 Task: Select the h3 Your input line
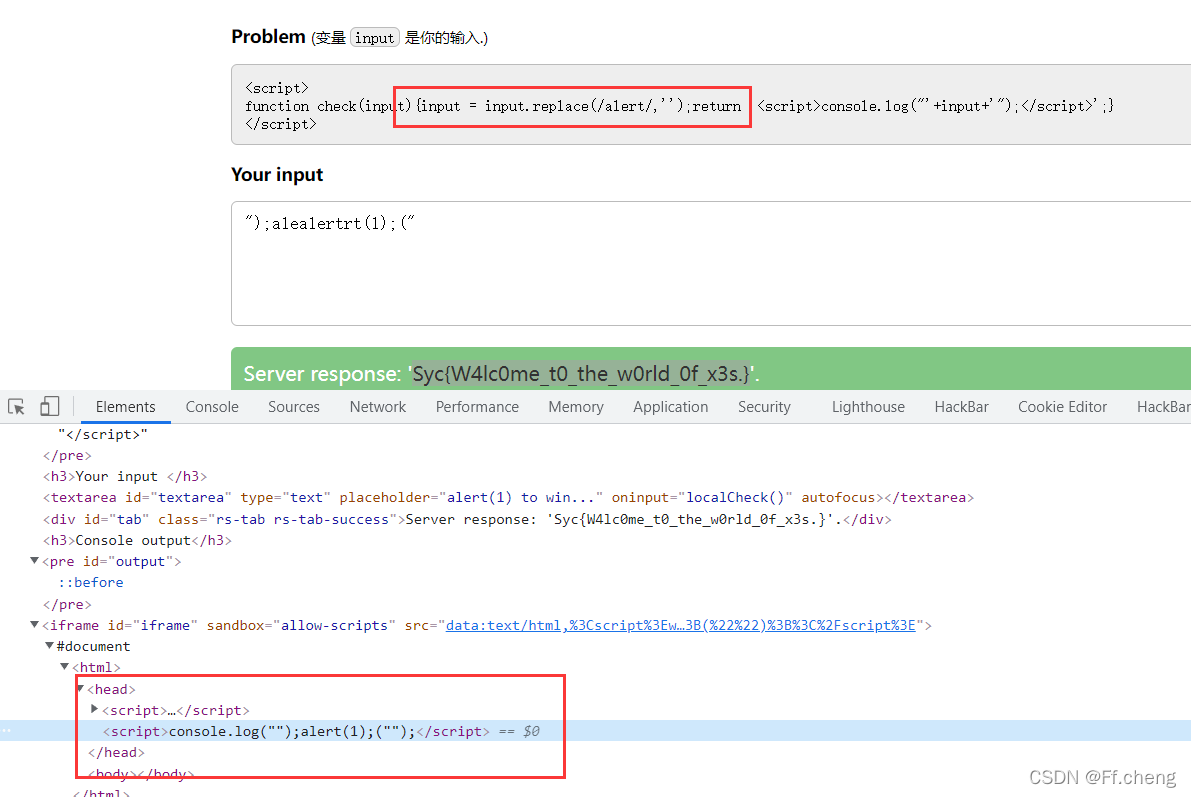125,476
